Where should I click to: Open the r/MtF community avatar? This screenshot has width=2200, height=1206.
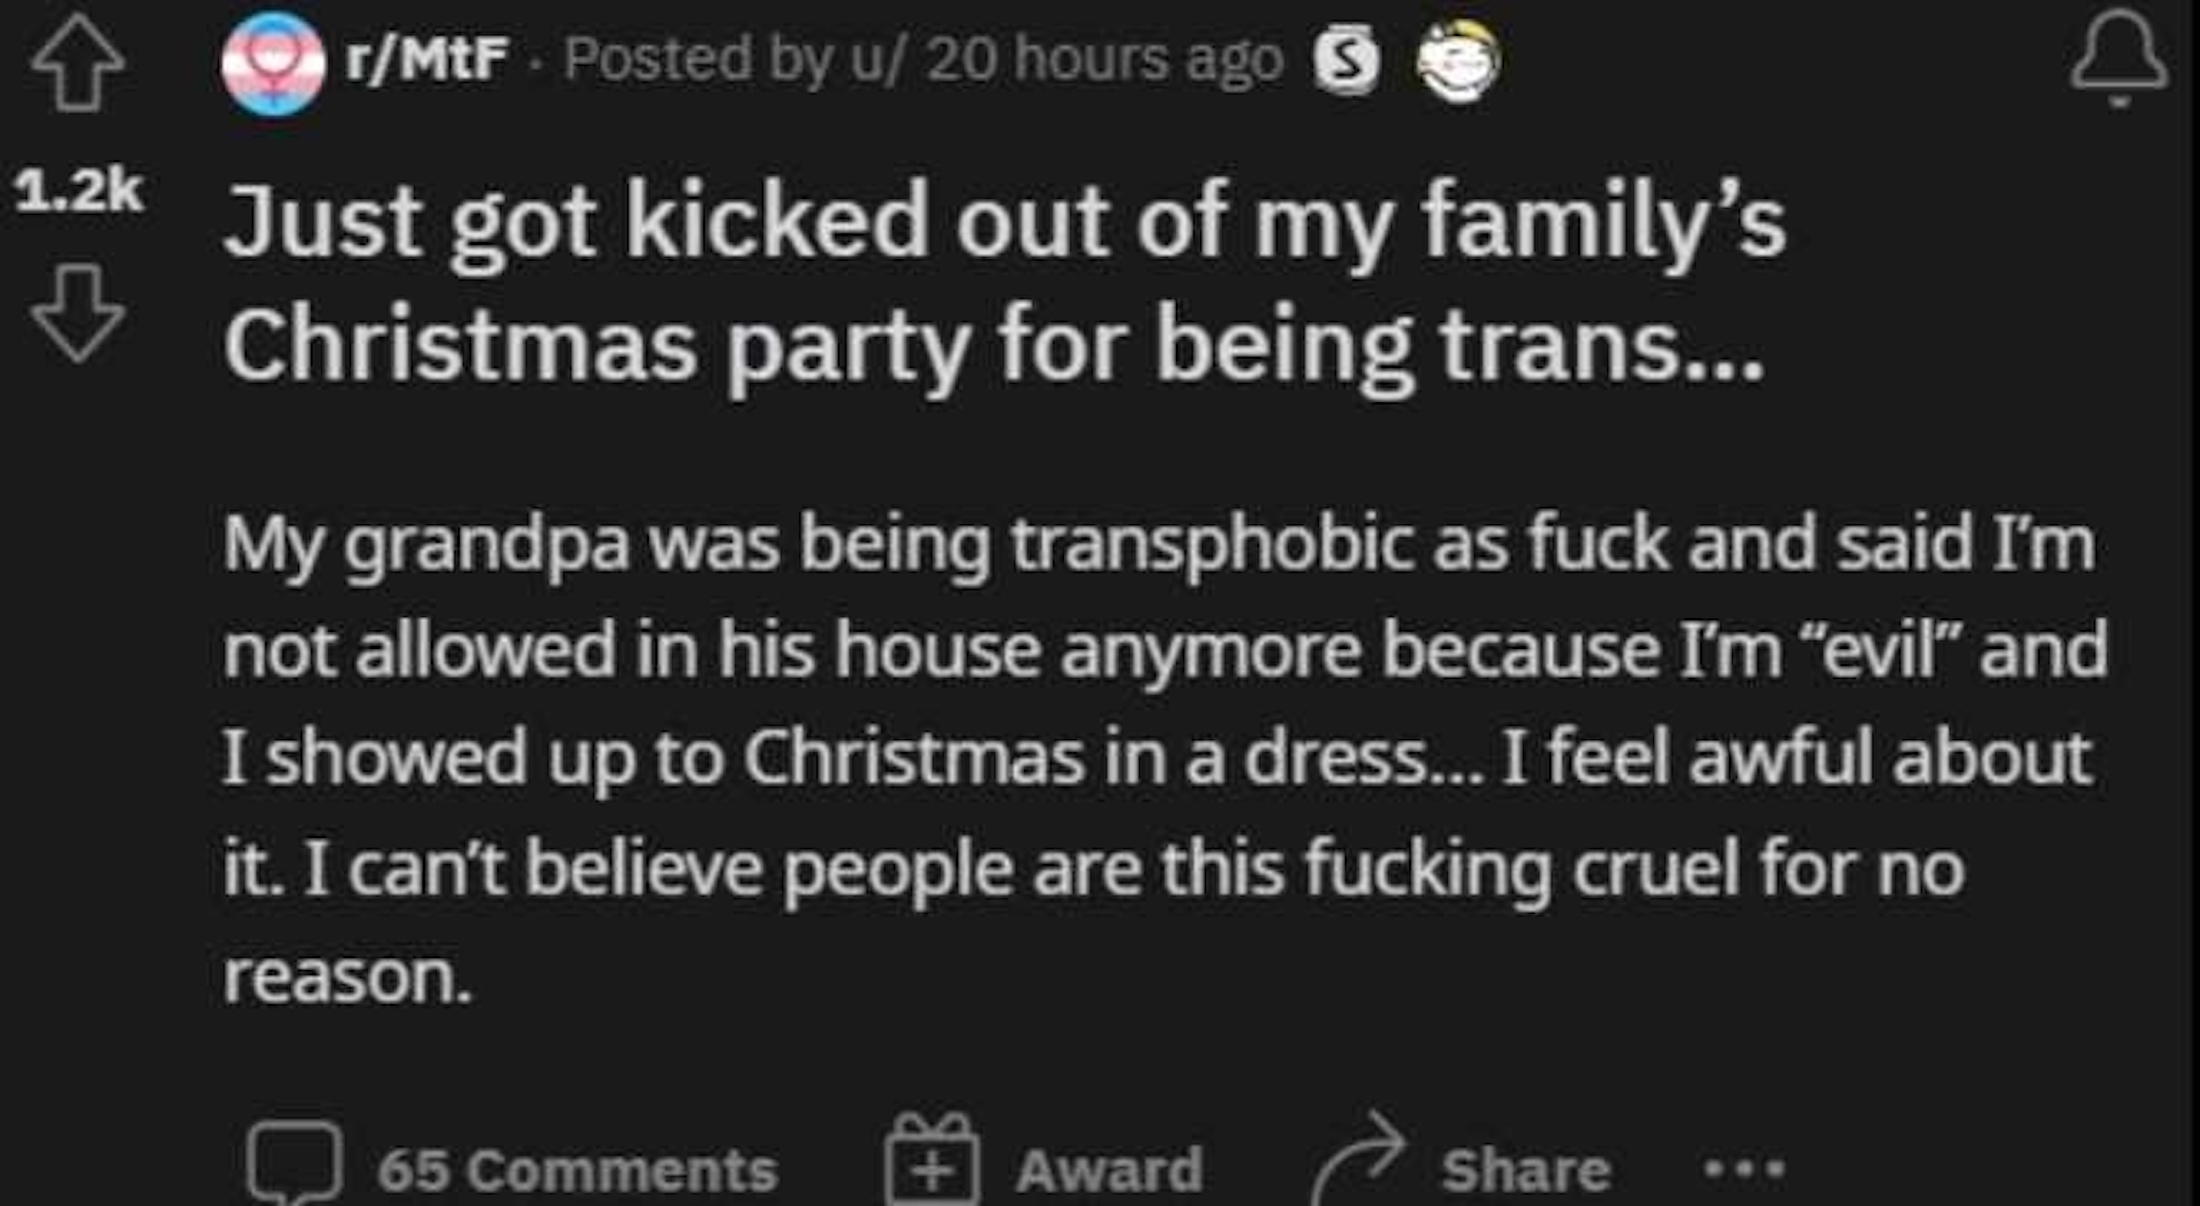(273, 64)
